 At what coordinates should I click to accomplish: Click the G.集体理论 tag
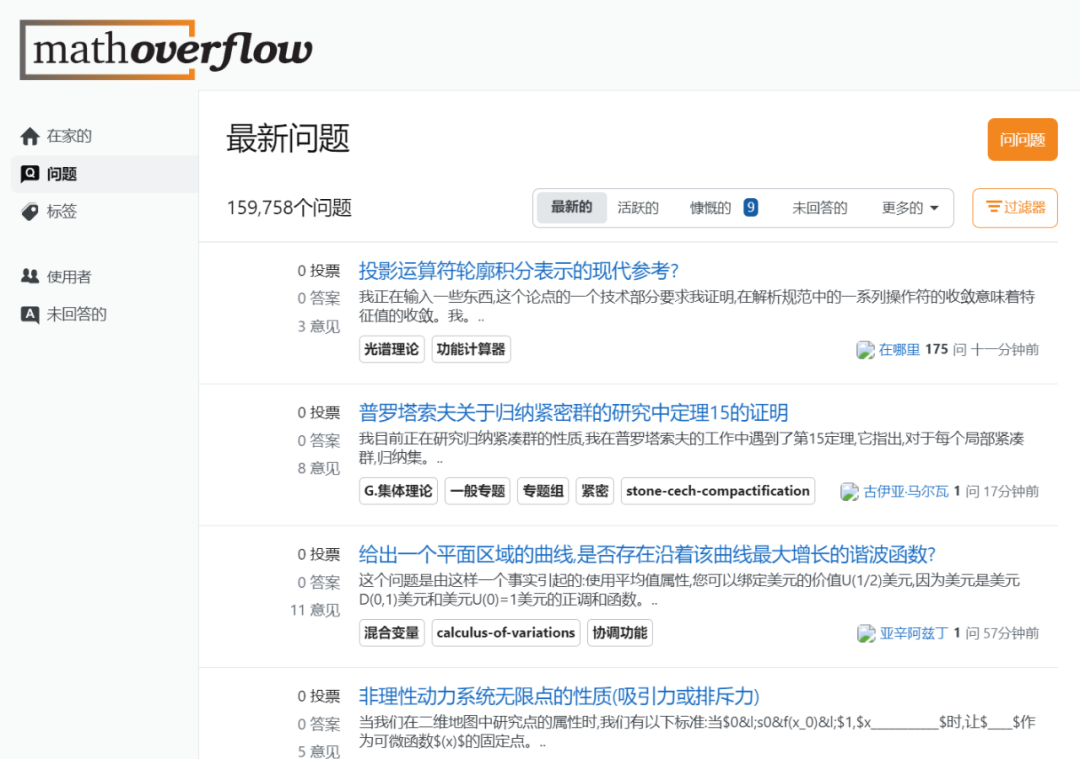click(x=398, y=491)
